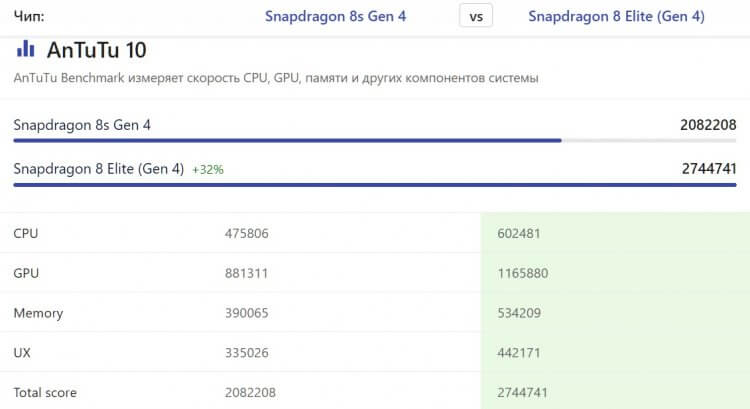Click the score 2082208 above the bar
Screen dimensions: 750x409
tap(708, 125)
